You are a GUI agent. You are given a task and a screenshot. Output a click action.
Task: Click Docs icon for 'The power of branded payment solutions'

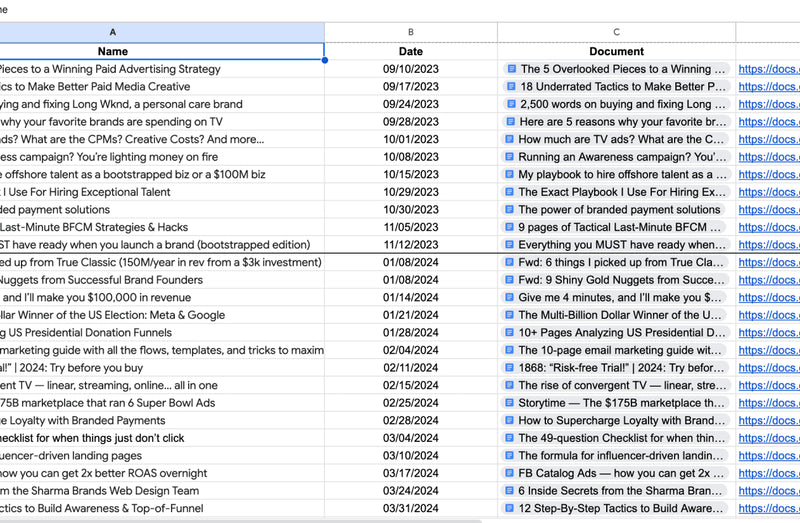tap(511, 210)
